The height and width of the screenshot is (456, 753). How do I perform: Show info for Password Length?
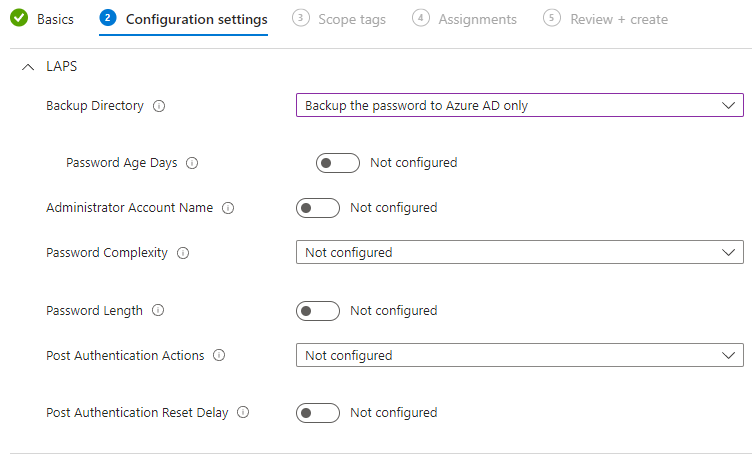[158, 311]
